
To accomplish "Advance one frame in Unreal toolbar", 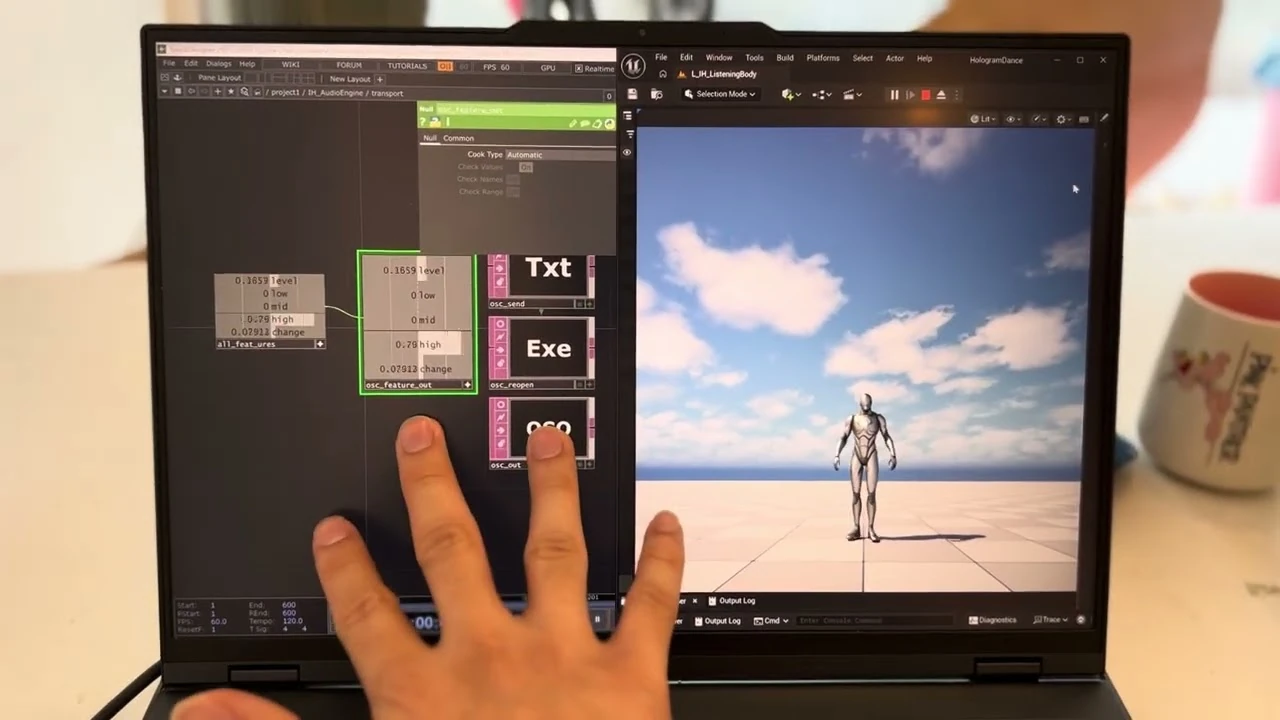I will point(910,95).
